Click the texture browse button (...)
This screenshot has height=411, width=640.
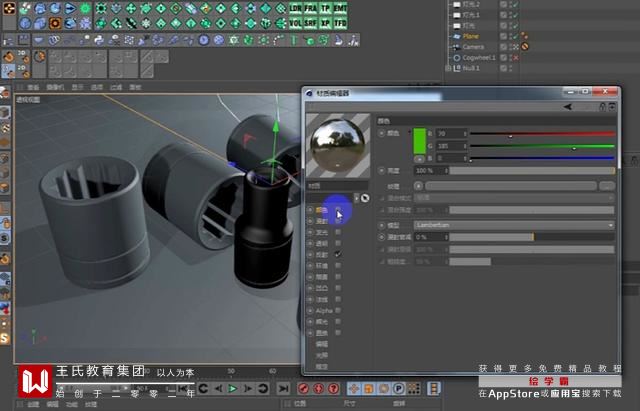click(x=606, y=186)
